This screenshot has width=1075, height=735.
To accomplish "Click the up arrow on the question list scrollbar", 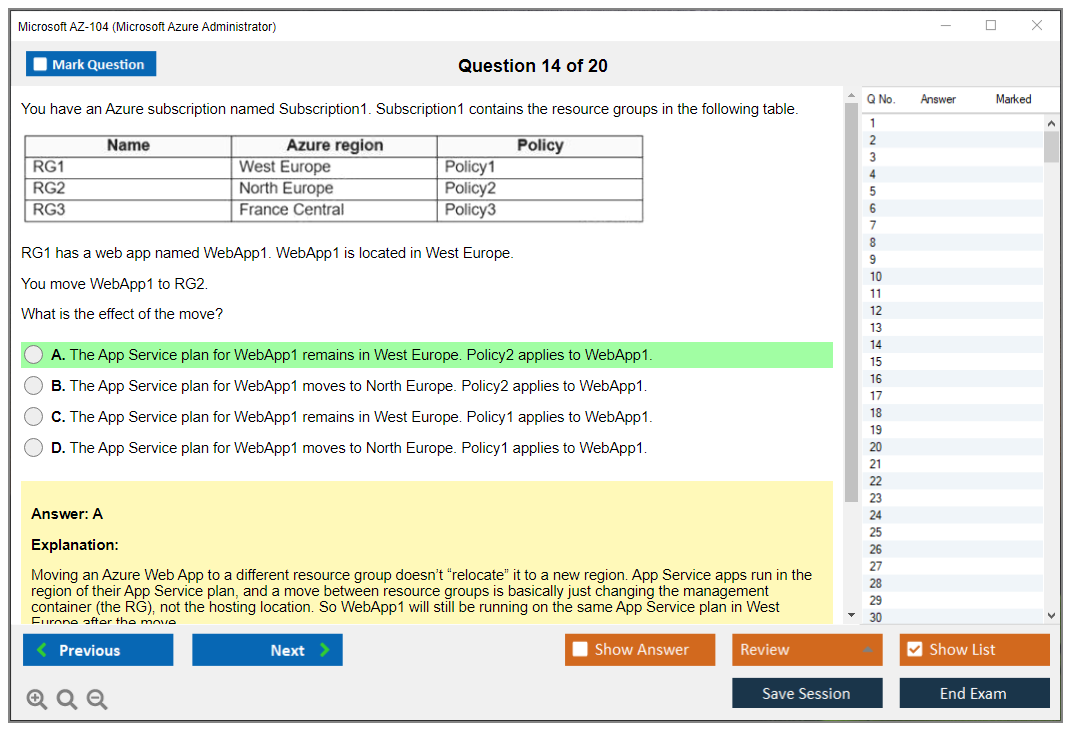I will point(1051,122).
